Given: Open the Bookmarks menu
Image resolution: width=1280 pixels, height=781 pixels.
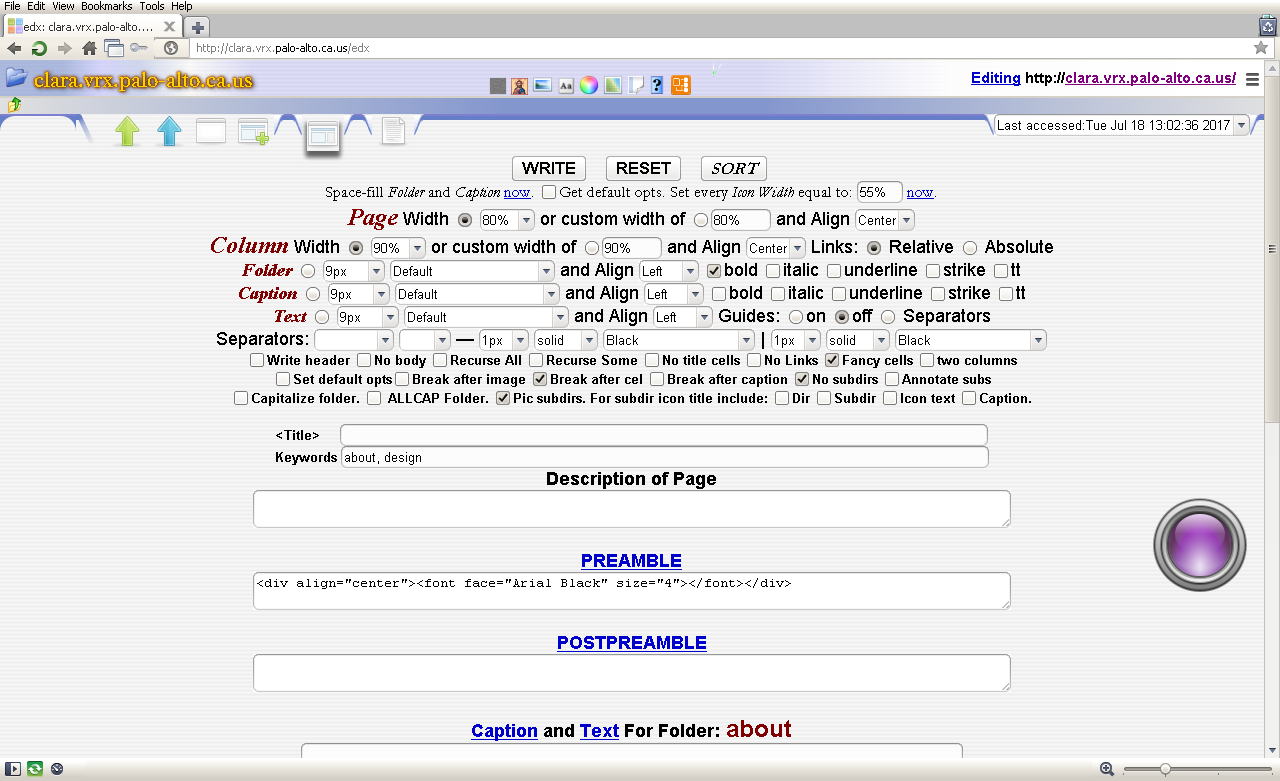Looking at the screenshot, I should [x=106, y=6].
